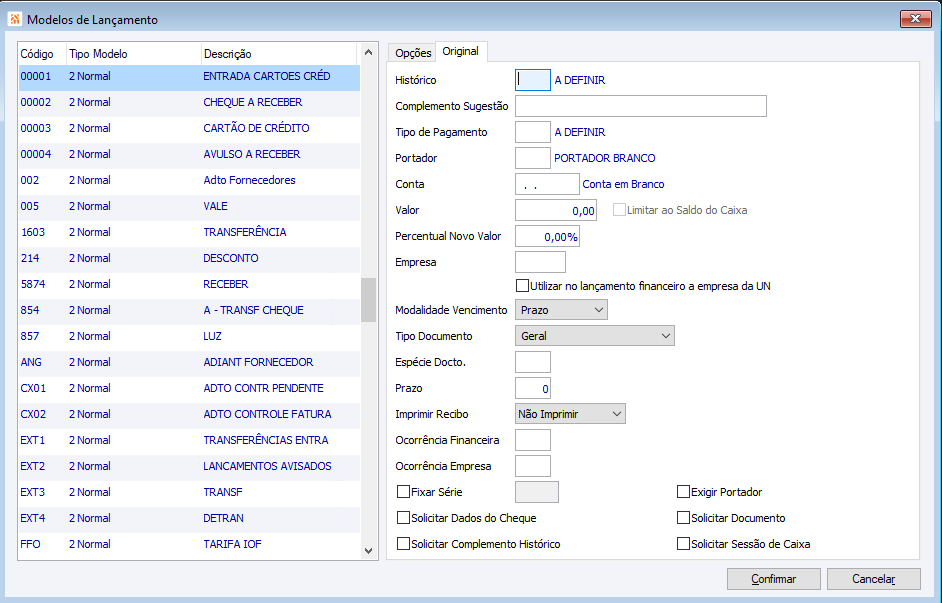Check Utilizar no lançamento financeiro a empresa da UN

coord(522,286)
